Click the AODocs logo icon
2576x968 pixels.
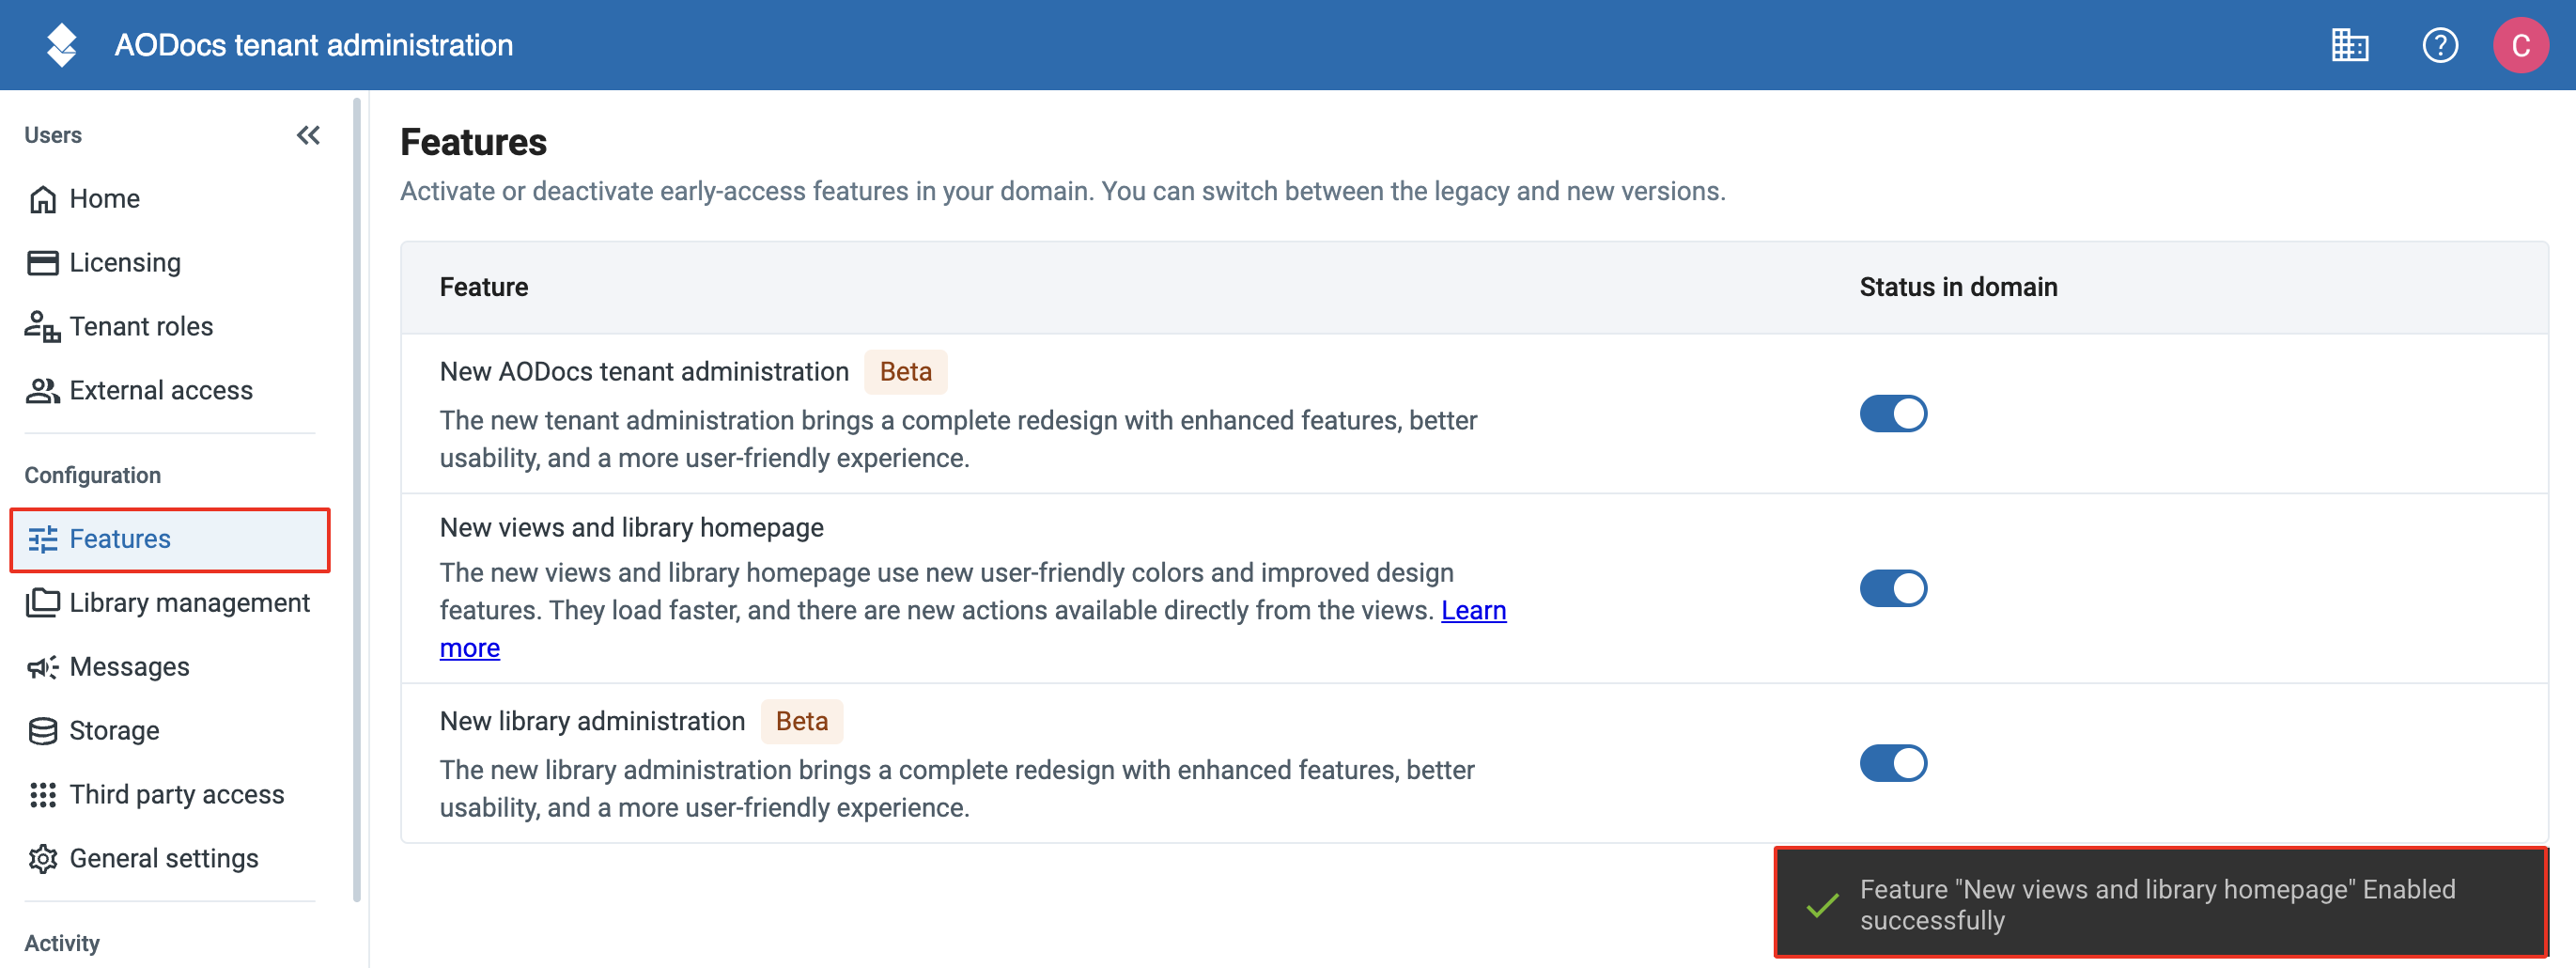62,45
